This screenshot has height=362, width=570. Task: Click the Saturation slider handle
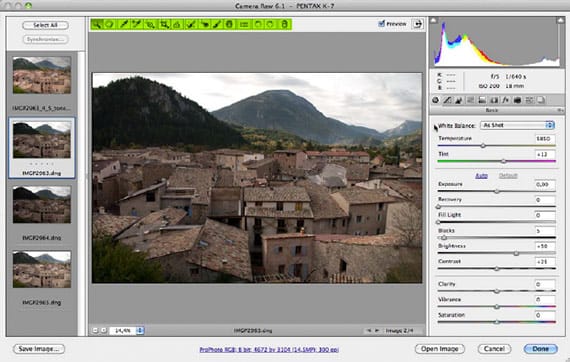click(497, 322)
